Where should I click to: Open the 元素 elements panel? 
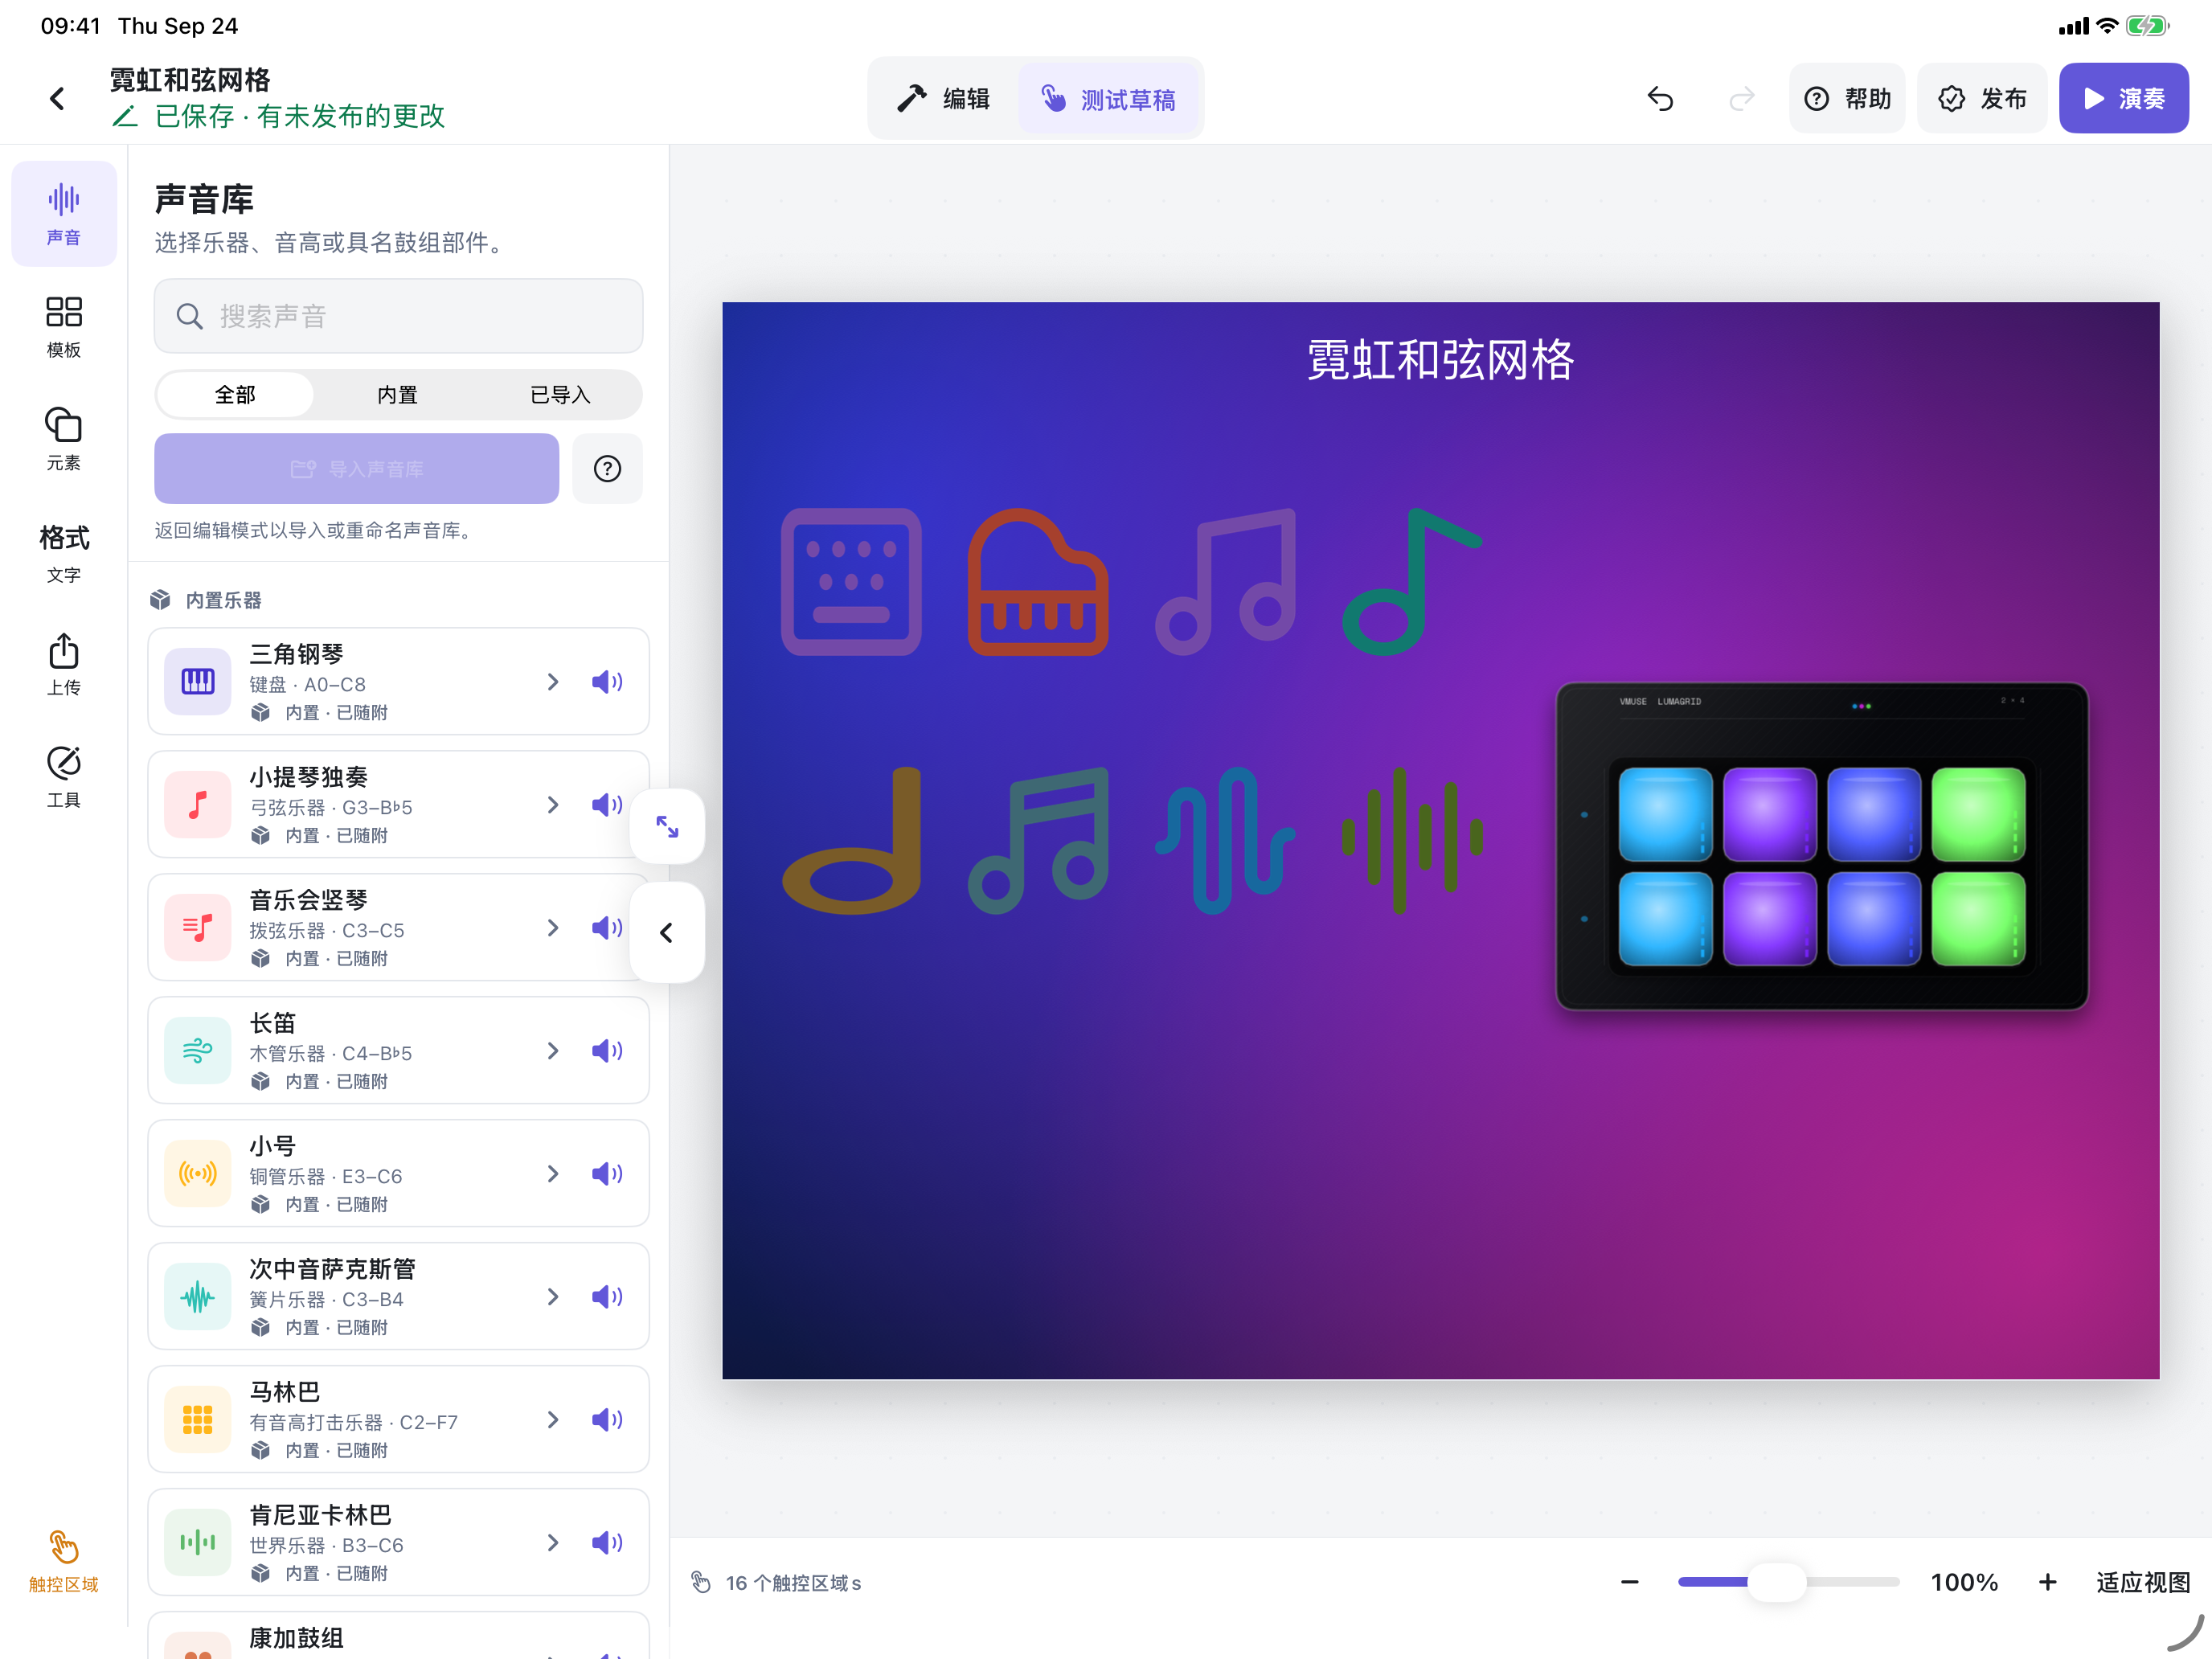click(63, 438)
